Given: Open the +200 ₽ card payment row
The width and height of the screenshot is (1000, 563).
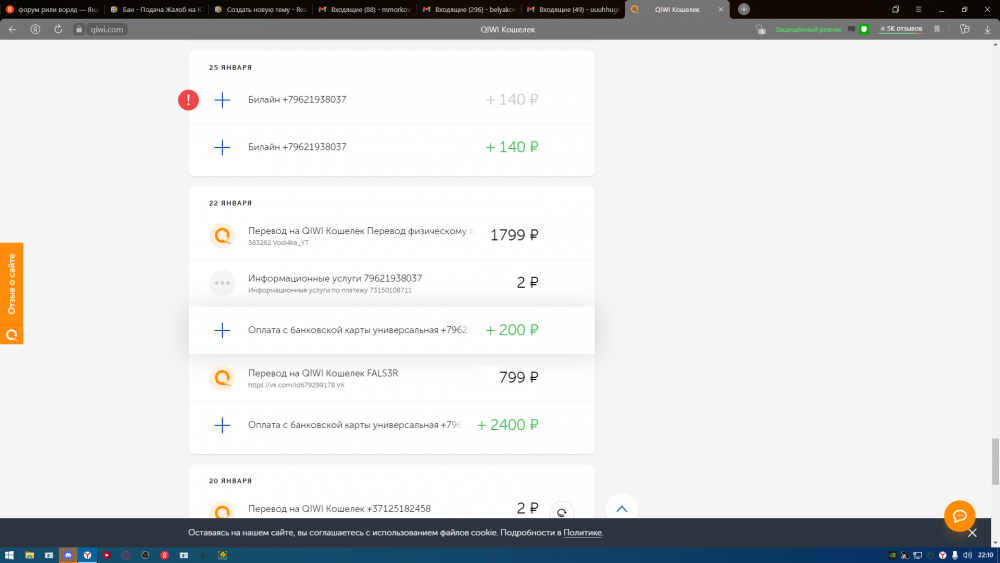Looking at the screenshot, I should point(392,330).
